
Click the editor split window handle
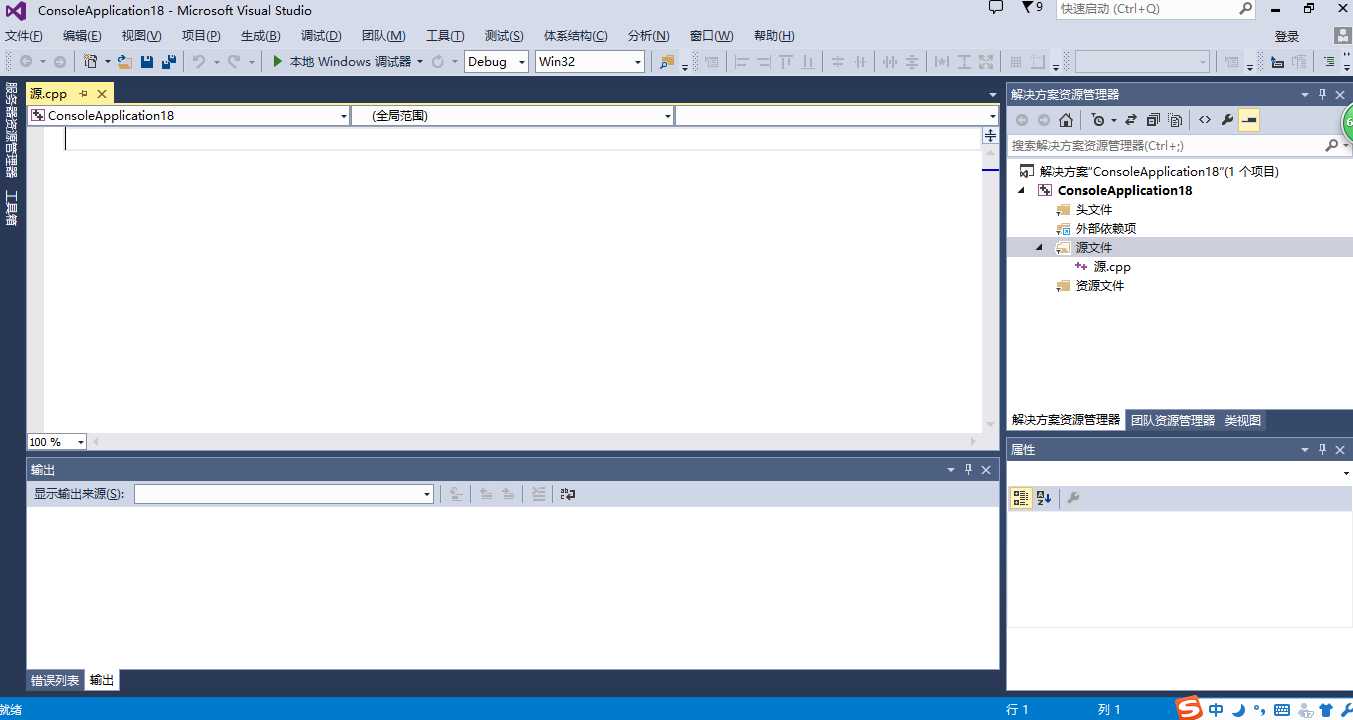(990, 135)
